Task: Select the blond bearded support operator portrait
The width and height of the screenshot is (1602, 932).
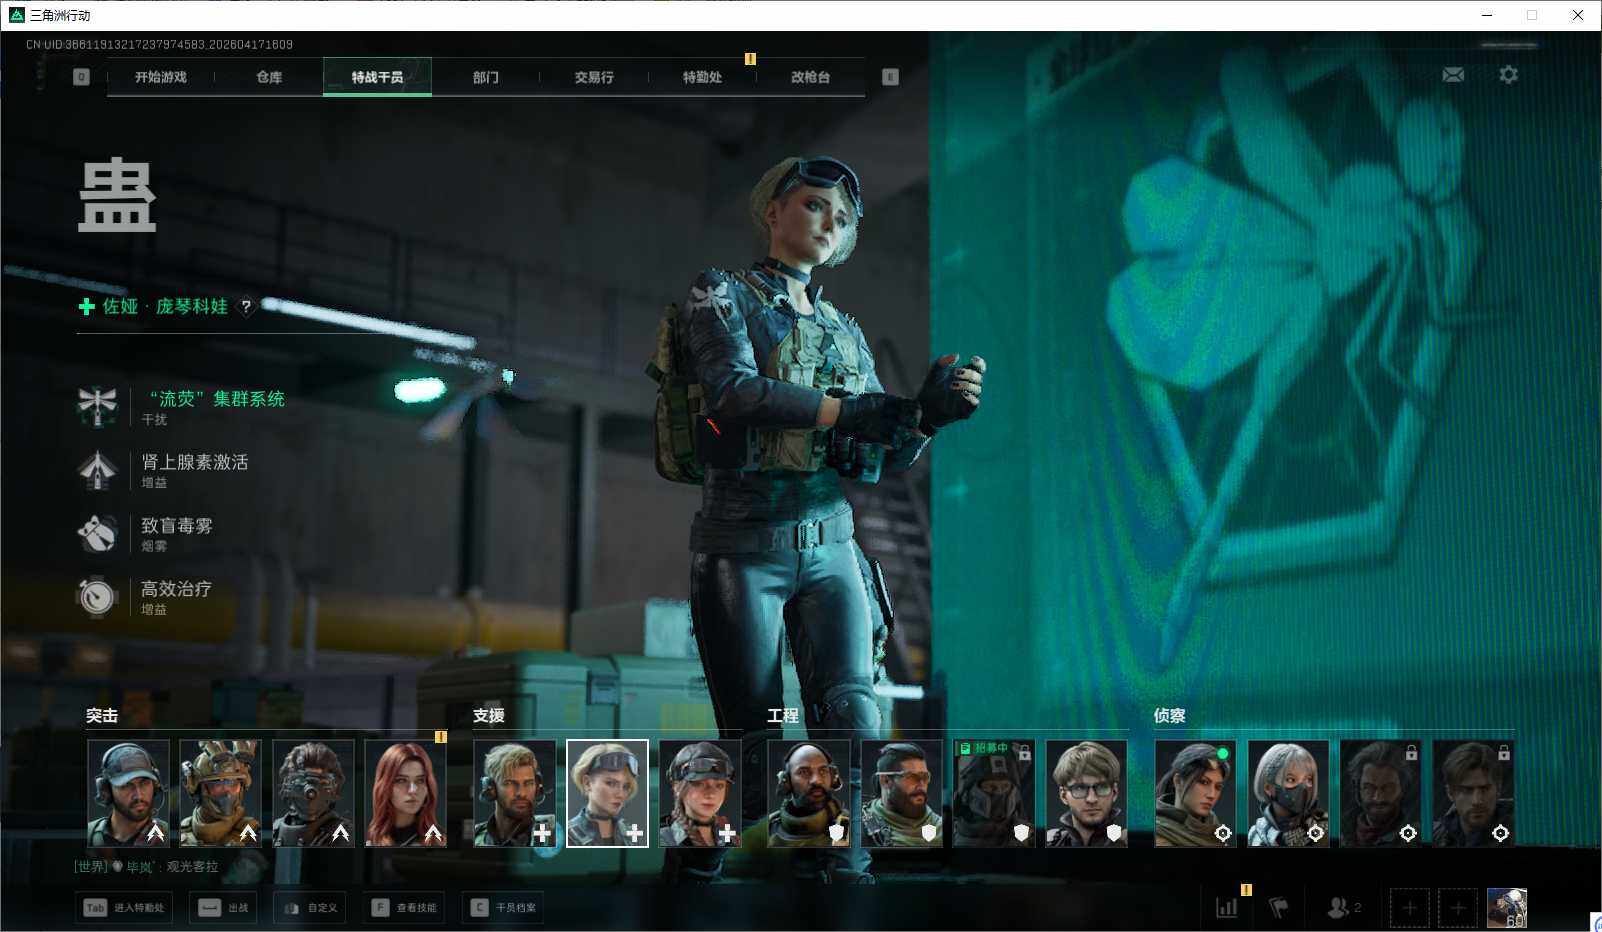Action: 515,793
